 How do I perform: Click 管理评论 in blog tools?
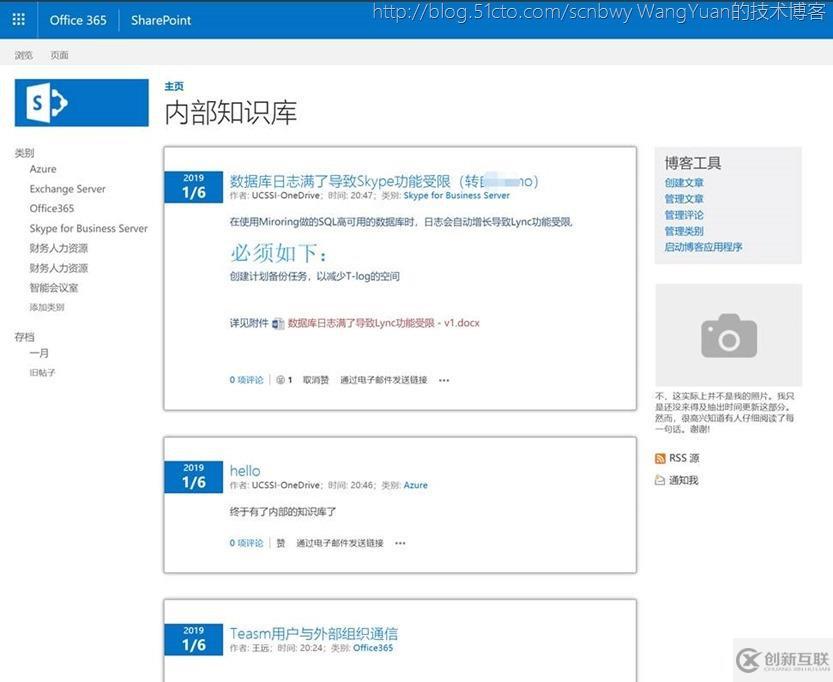click(x=684, y=215)
